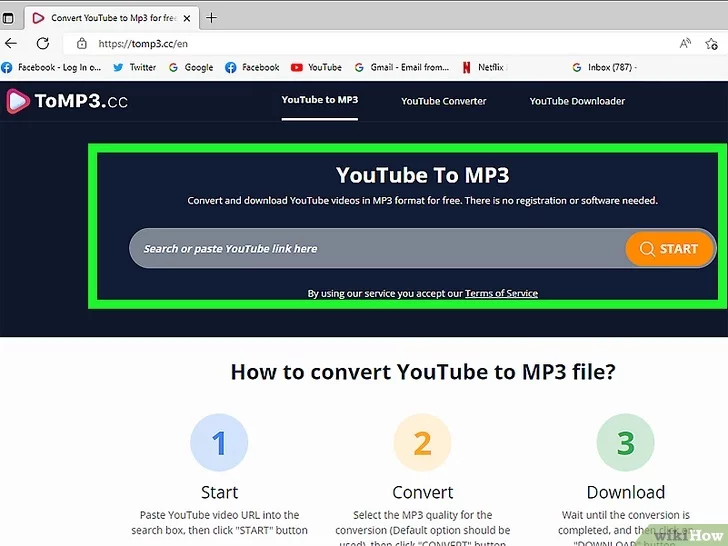Click the 'Start' step title text
The height and width of the screenshot is (546, 728).
(219, 492)
